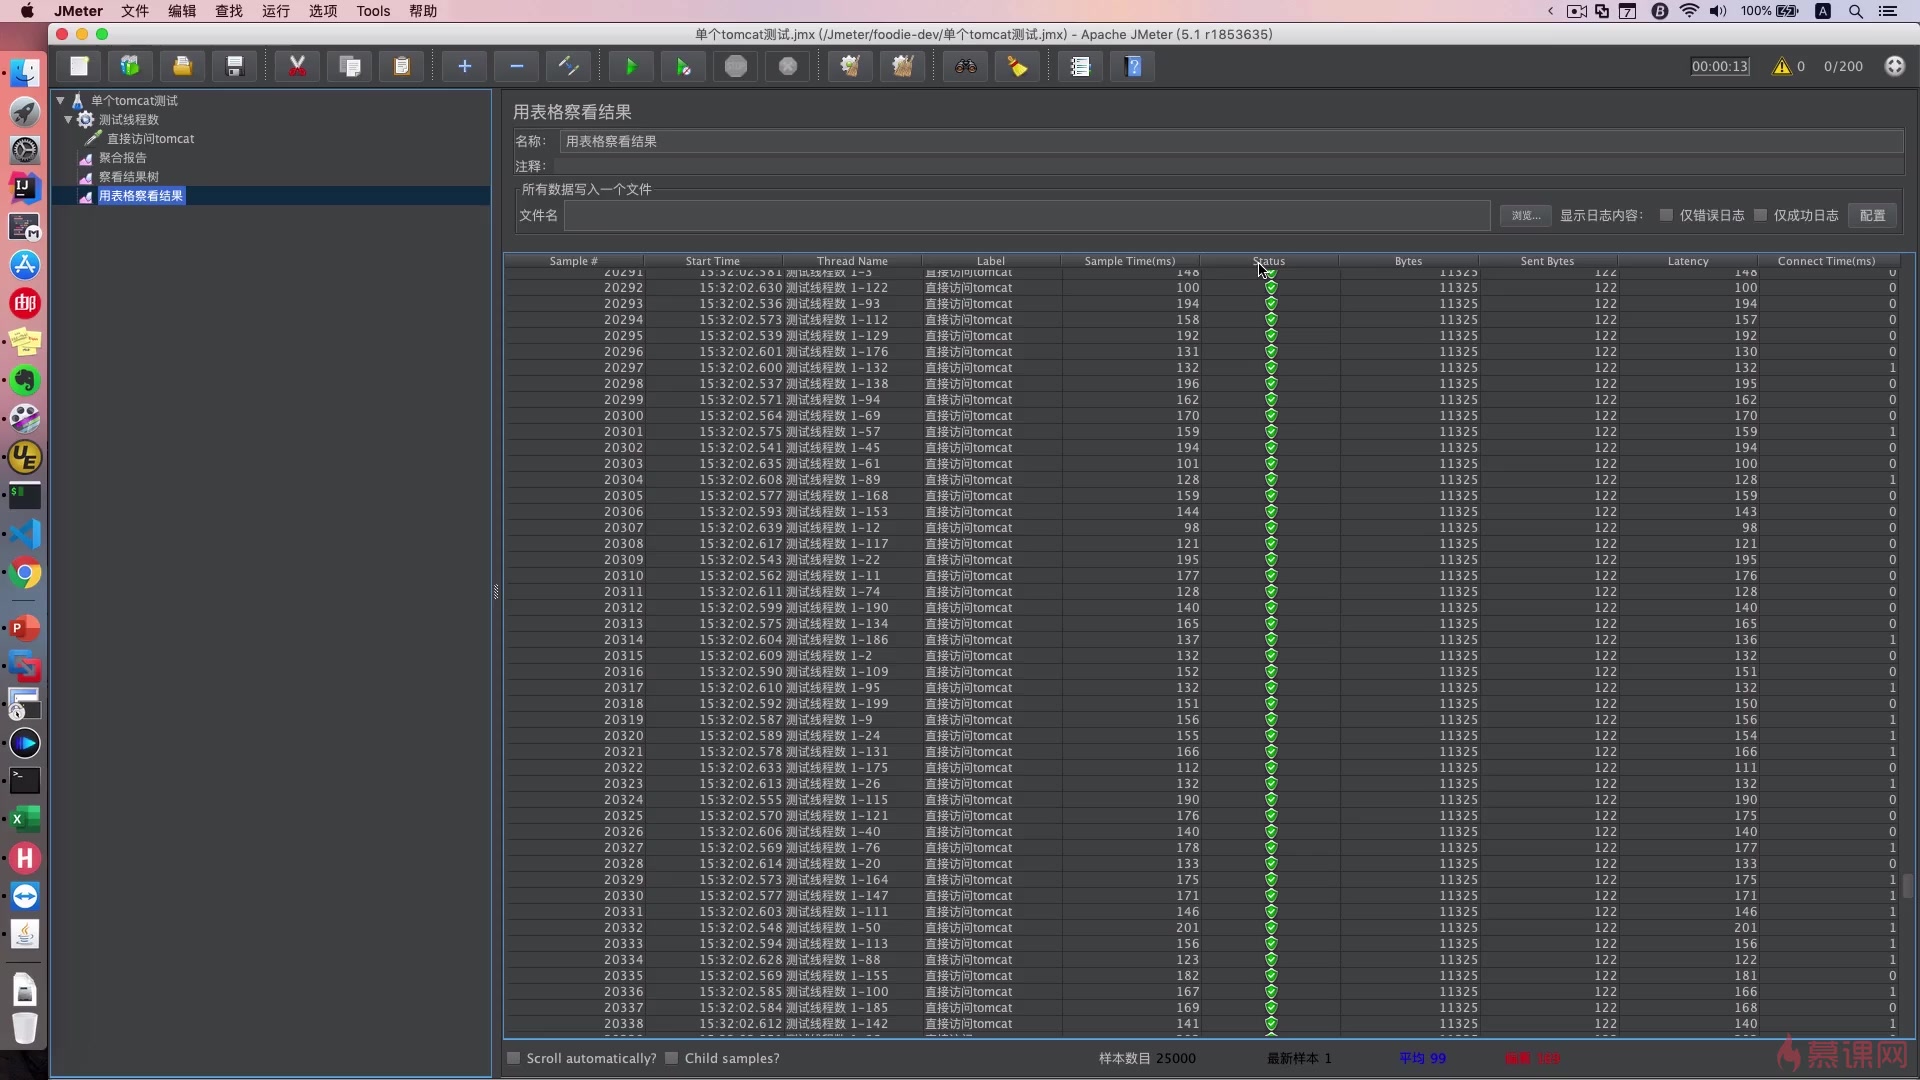
Task: Select 直接访问tomcat sampler in tree
Action: (151, 138)
